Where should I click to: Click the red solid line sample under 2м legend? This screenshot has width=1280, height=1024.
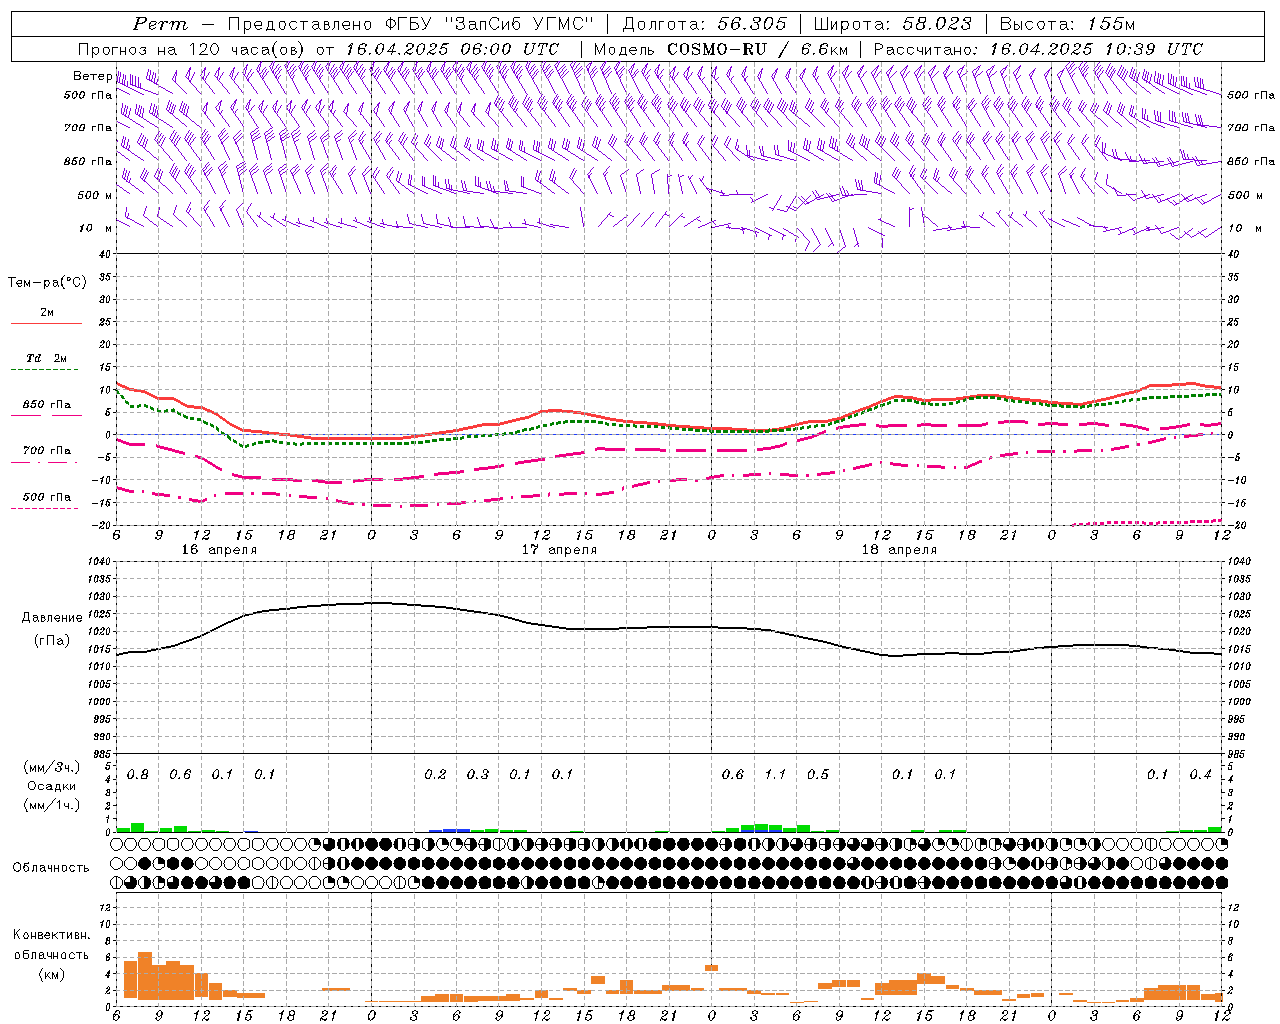46,324
